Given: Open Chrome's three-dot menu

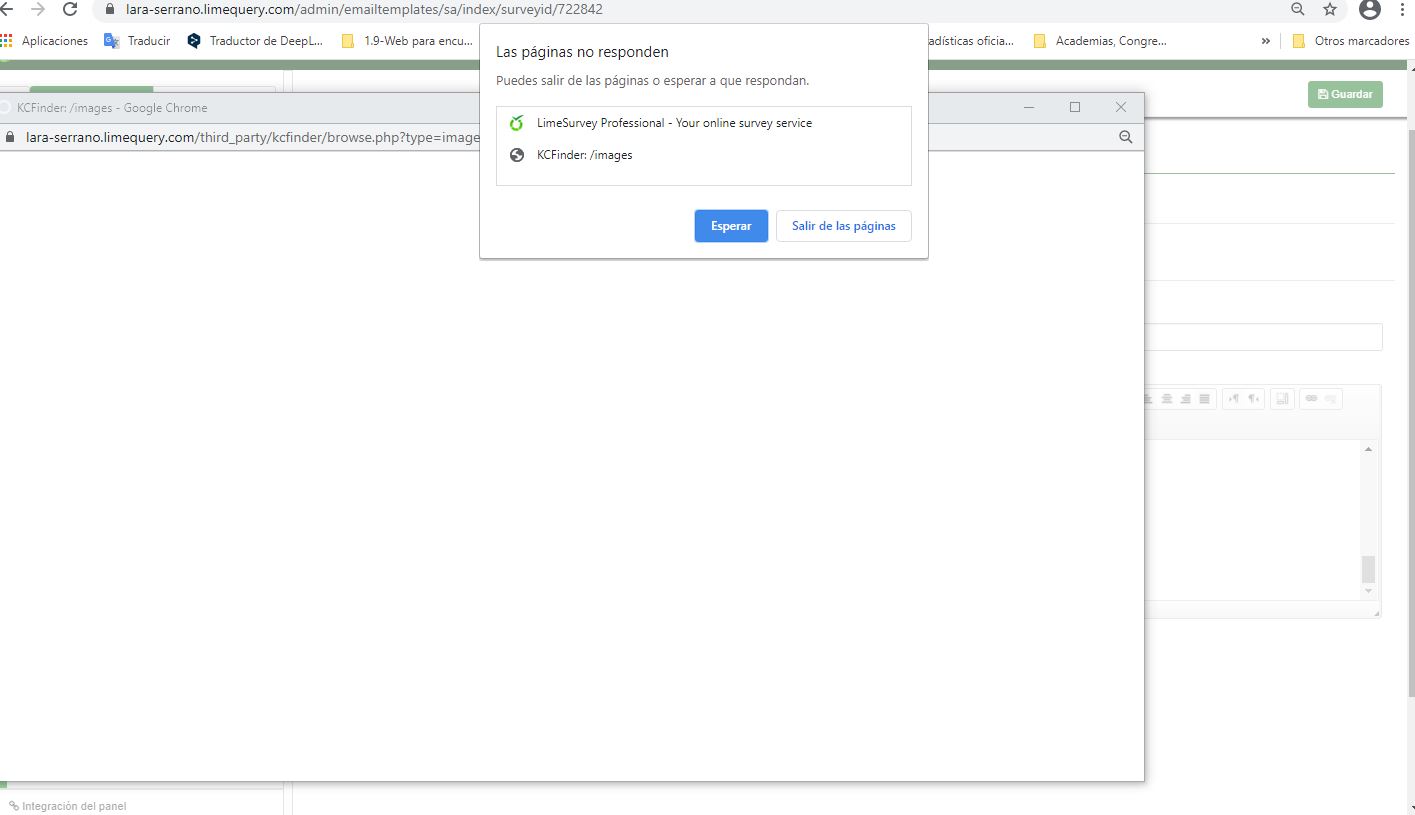Looking at the screenshot, I should [x=1402, y=9].
